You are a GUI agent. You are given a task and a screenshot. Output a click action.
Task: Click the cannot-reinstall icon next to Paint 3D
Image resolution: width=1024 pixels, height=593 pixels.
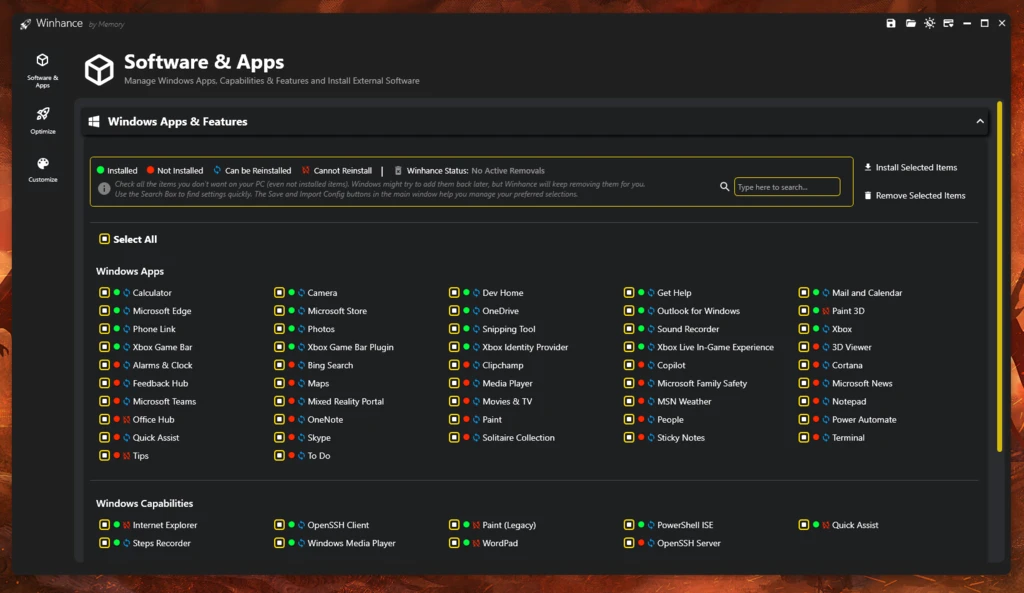[826, 311]
